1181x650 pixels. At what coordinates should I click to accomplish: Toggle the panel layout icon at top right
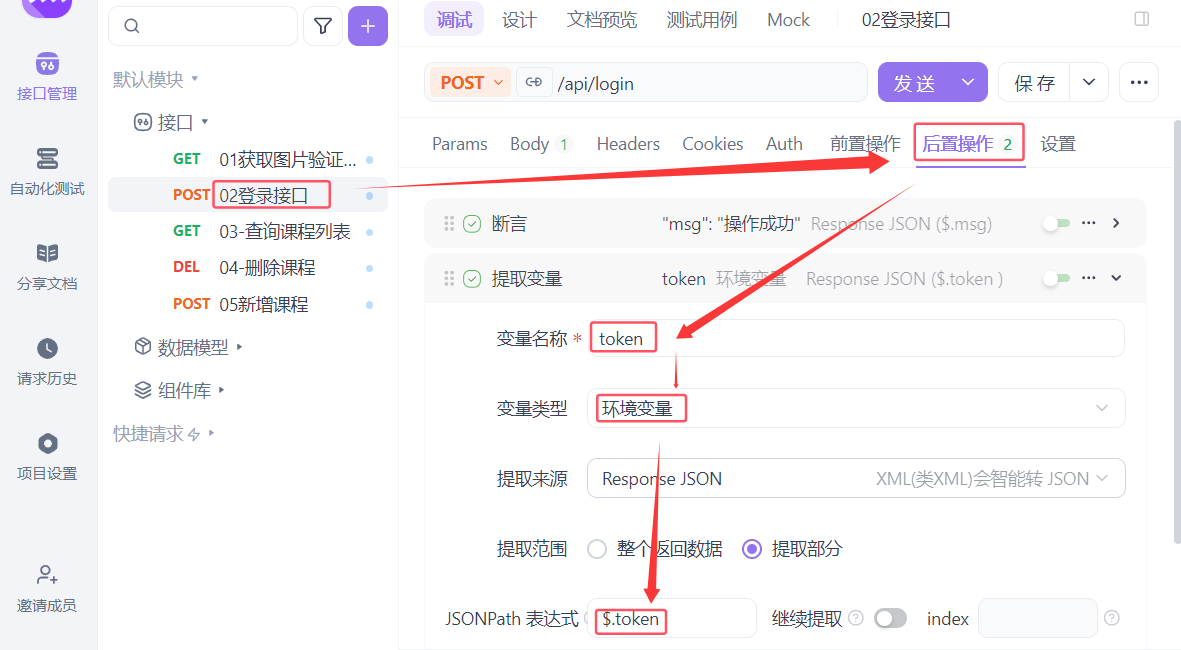click(x=1142, y=19)
